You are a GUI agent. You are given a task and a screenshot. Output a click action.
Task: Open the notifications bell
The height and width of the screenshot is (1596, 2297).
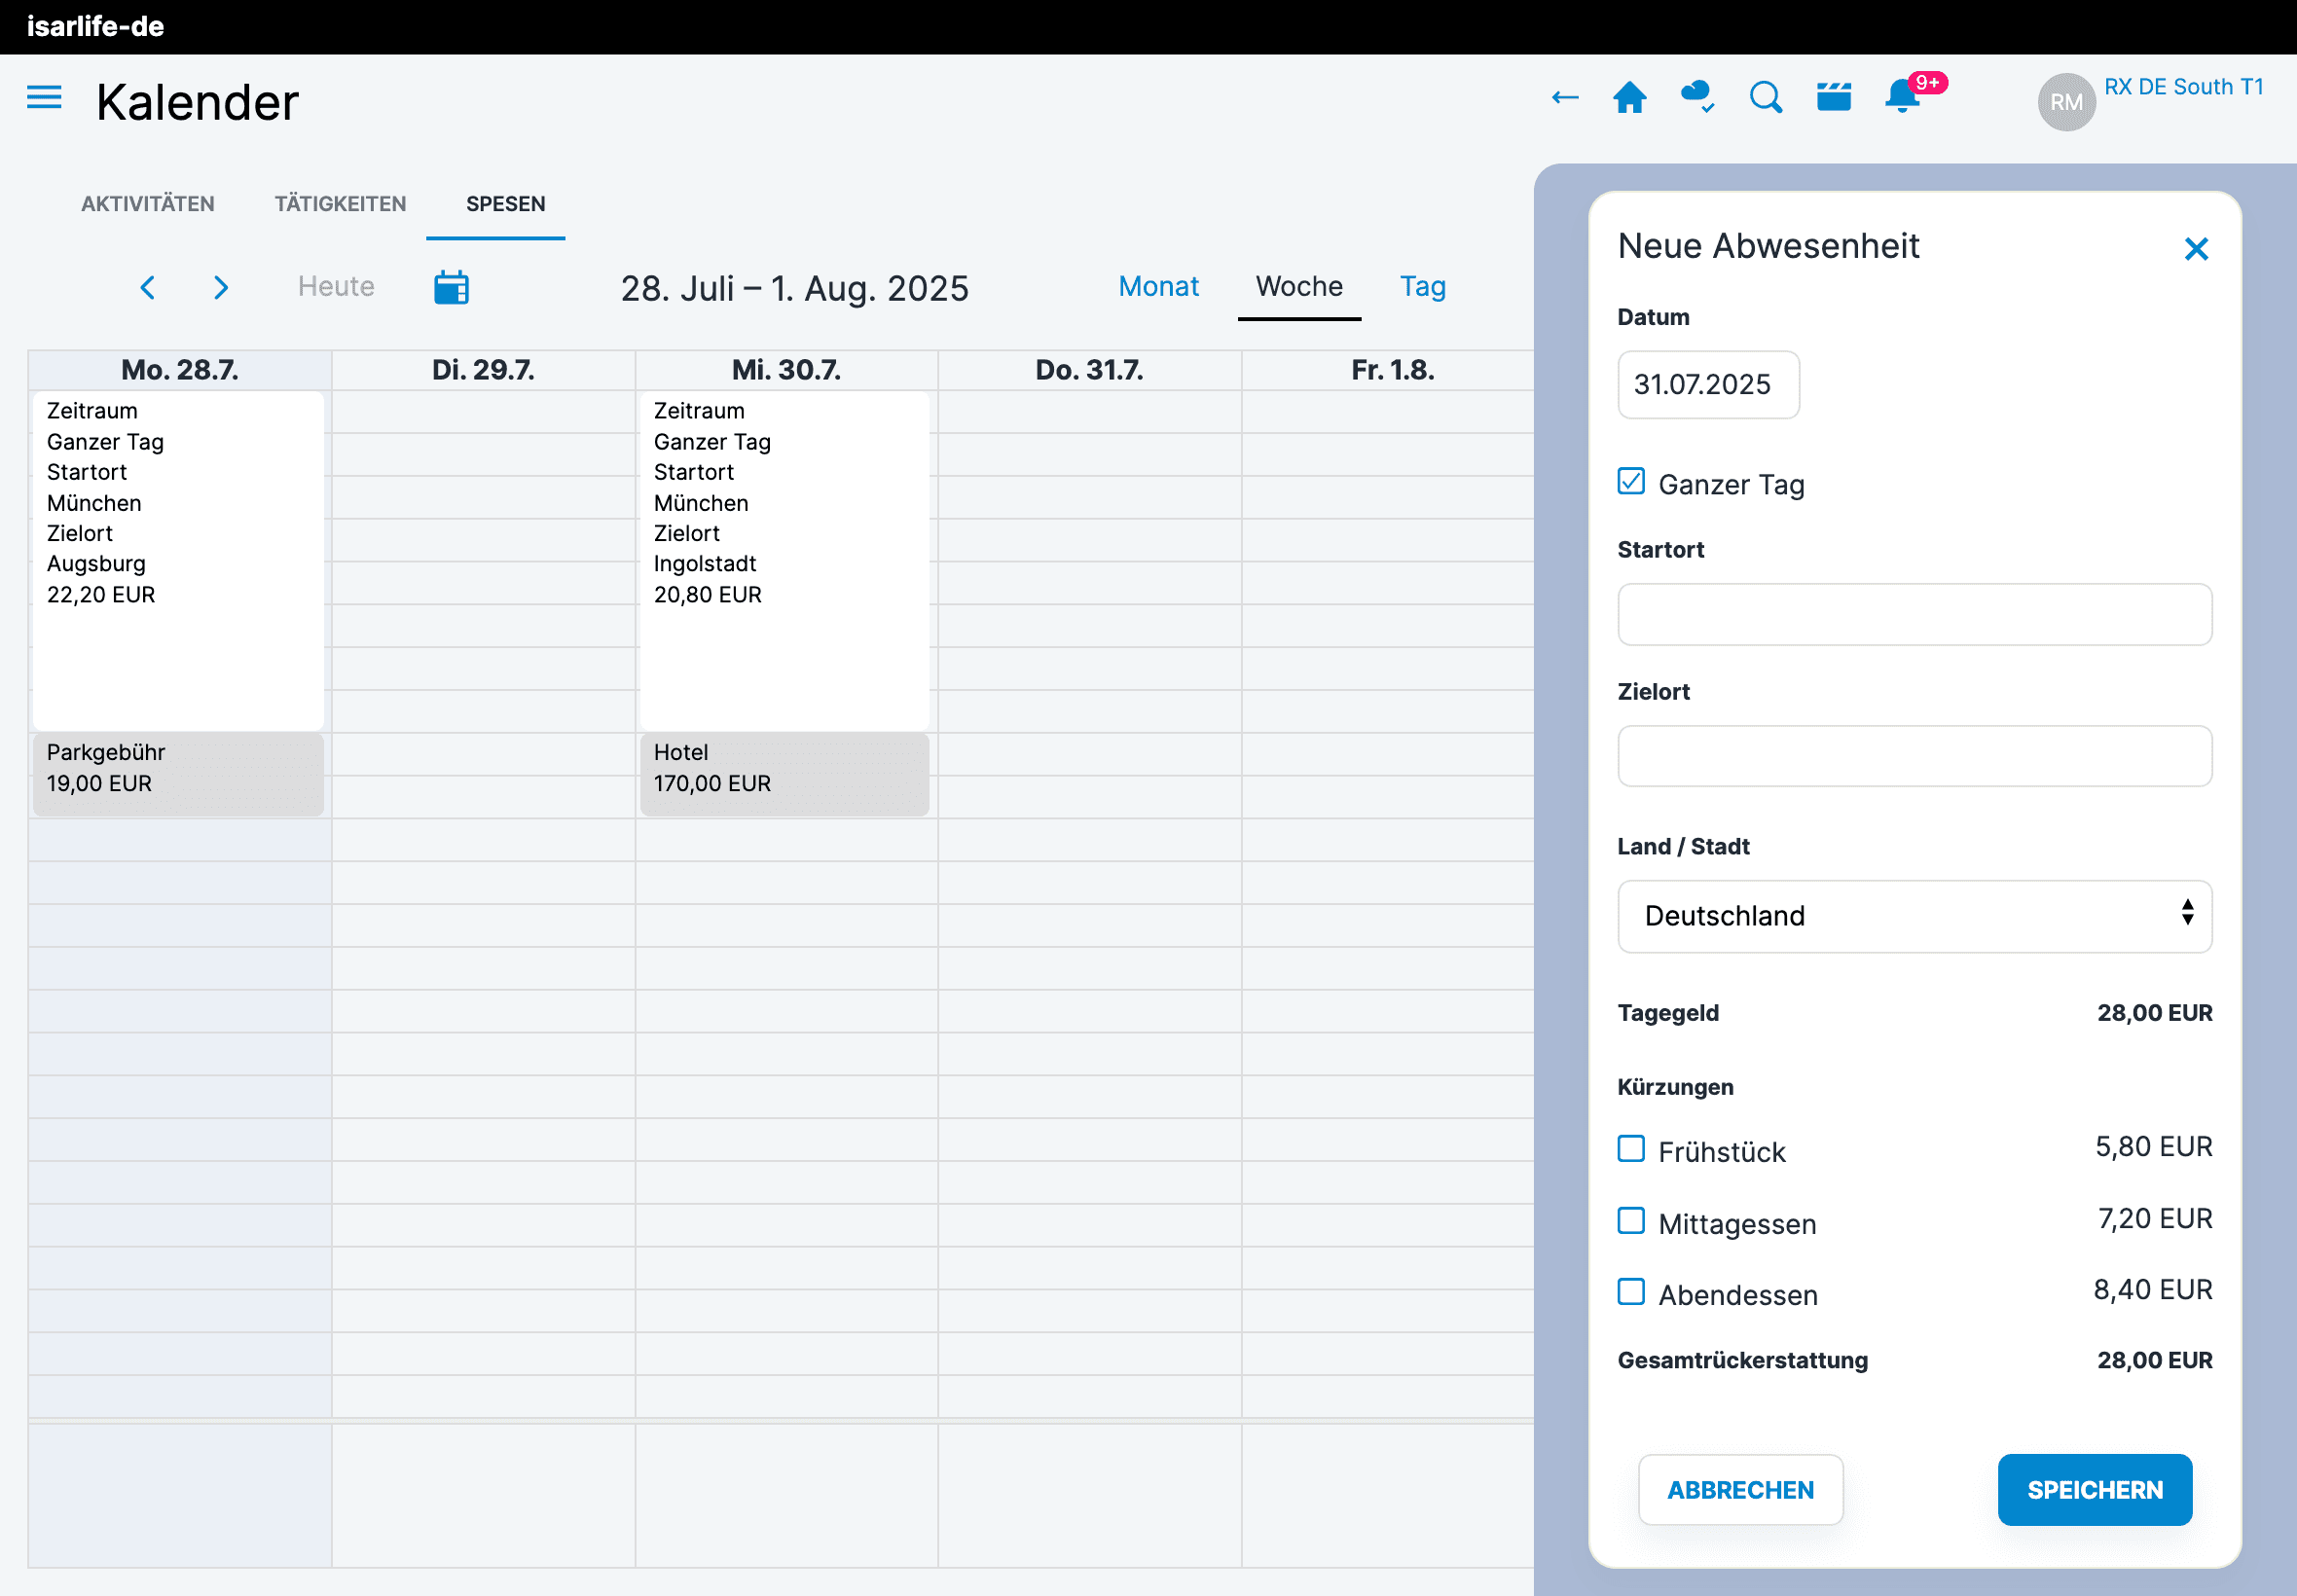(x=1902, y=98)
